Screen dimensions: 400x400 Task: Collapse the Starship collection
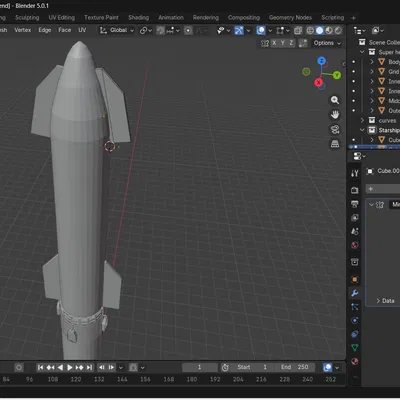coord(362,130)
